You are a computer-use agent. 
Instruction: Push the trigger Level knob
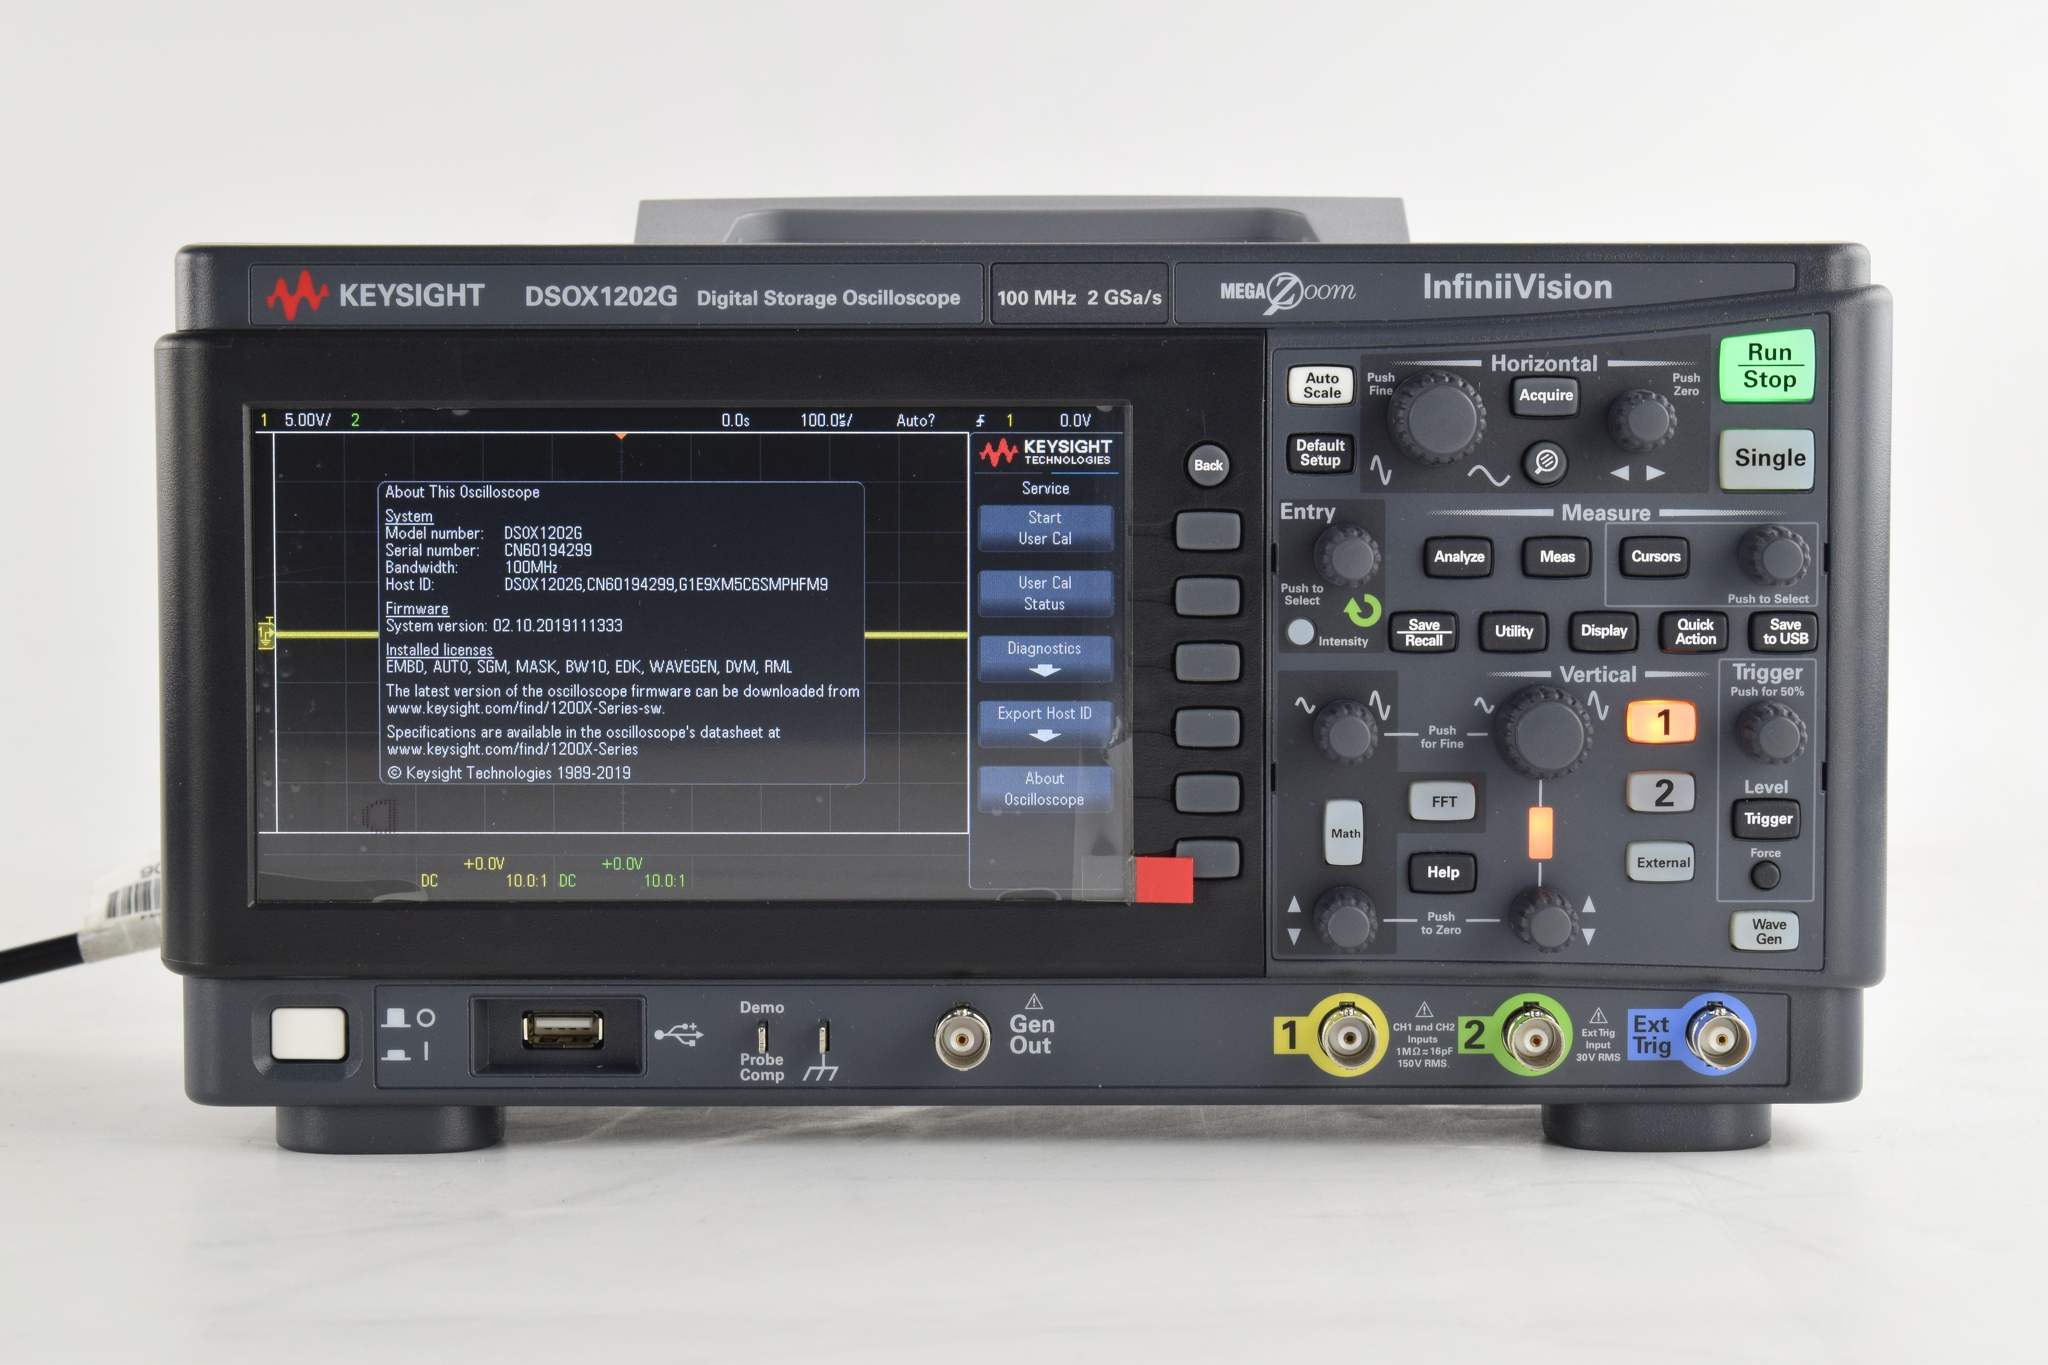tap(1769, 732)
